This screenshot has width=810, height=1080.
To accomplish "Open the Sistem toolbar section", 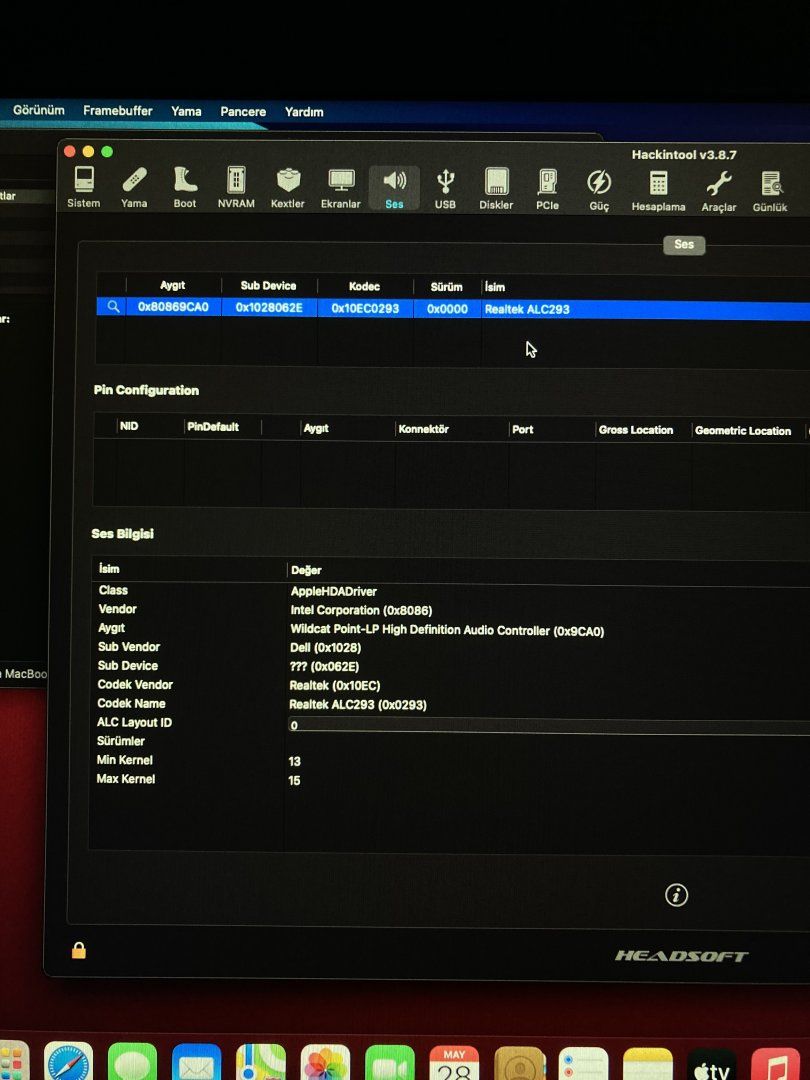I will pyautogui.click(x=83, y=187).
